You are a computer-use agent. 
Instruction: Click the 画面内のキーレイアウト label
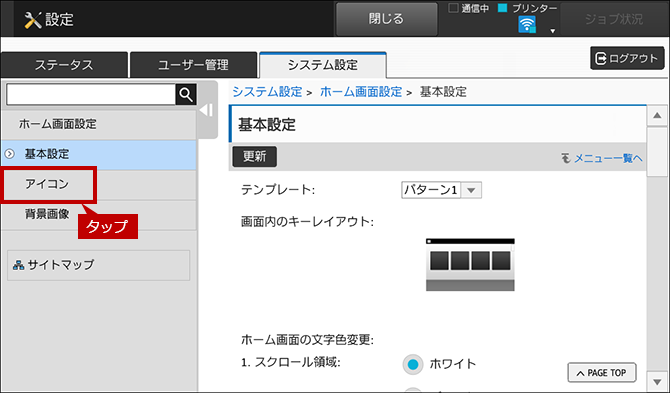[307, 222]
